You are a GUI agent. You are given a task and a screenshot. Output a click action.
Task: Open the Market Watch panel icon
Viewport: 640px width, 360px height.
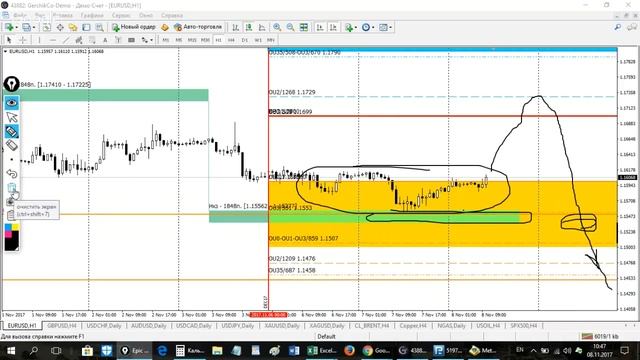click(47, 27)
